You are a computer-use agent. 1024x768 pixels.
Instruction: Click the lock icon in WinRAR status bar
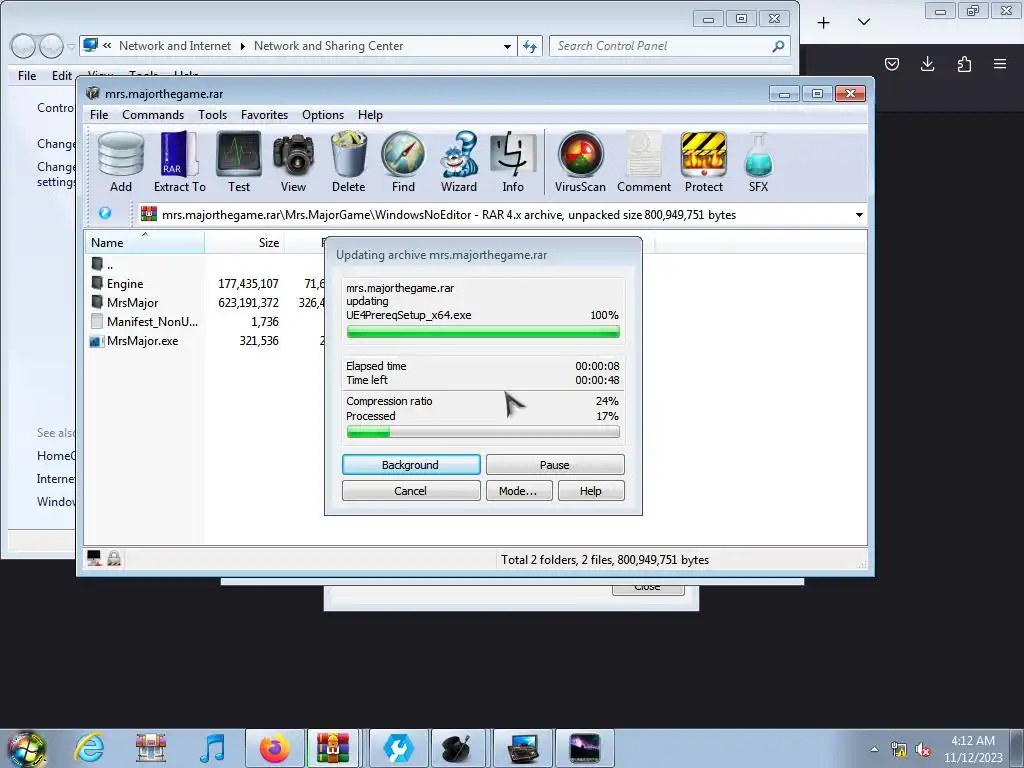pyautogui.click(x=114, y=558)
